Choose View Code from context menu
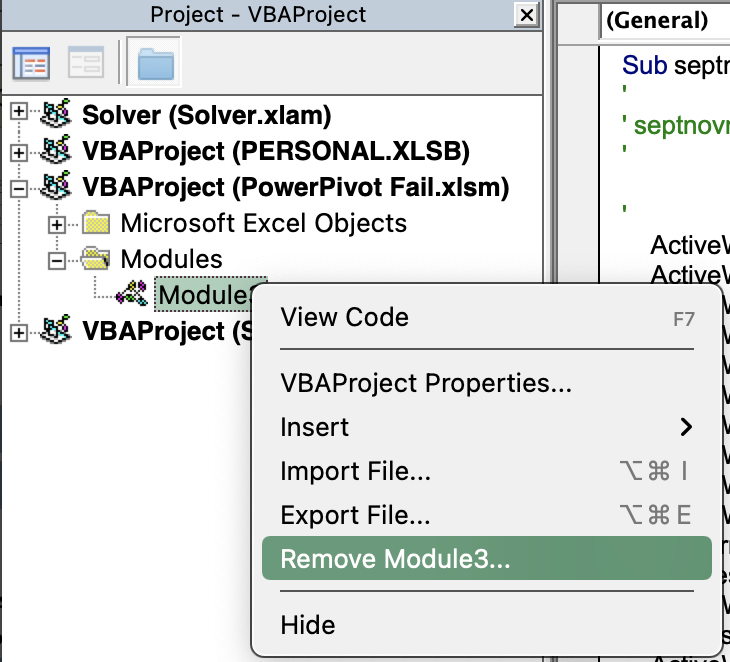This screenshot has width=730, height=662. (487, 317)
